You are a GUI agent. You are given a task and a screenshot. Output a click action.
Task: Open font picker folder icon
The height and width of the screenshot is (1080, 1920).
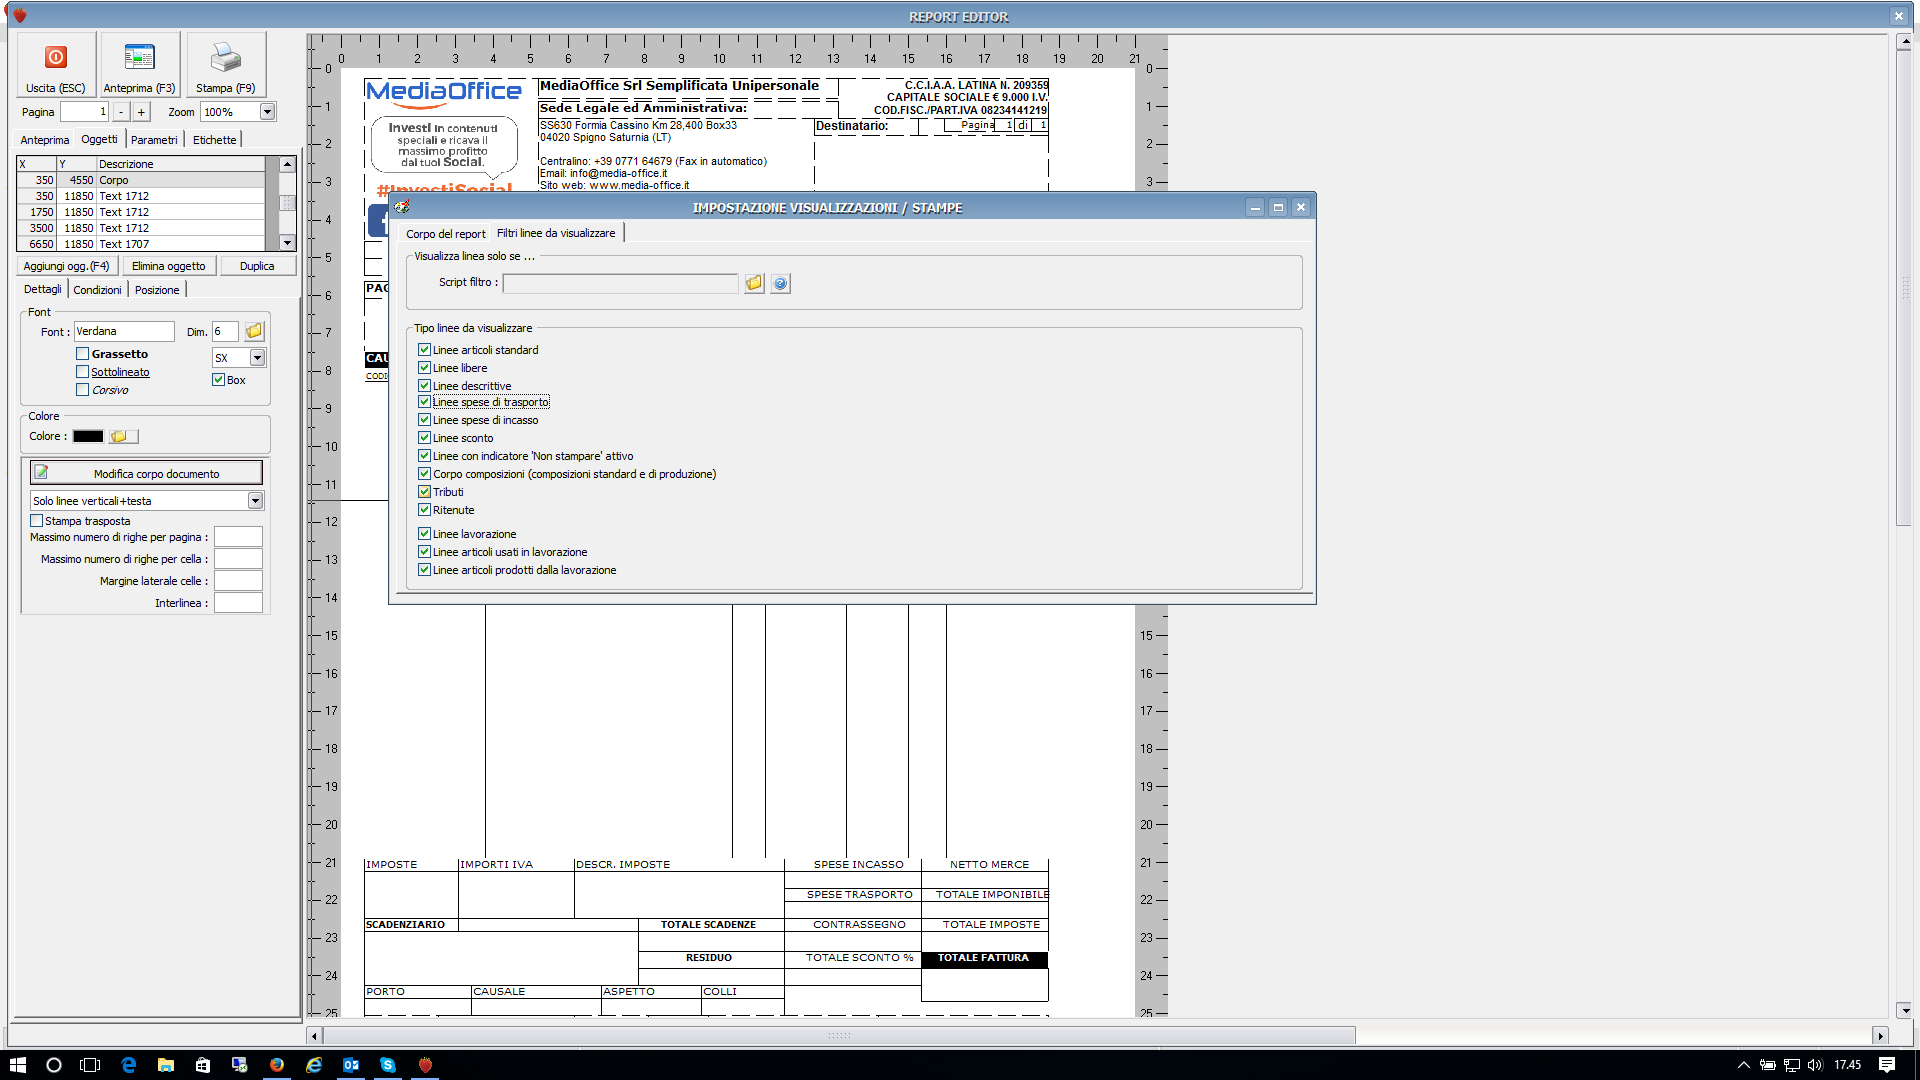click(x=254, y=331)
